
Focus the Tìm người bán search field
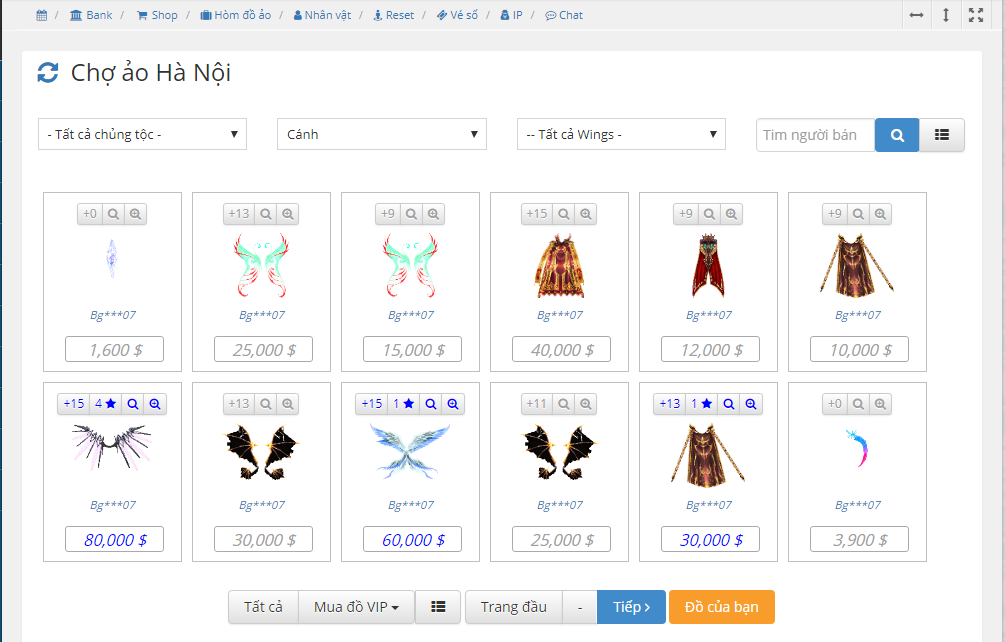coord(815,135)
